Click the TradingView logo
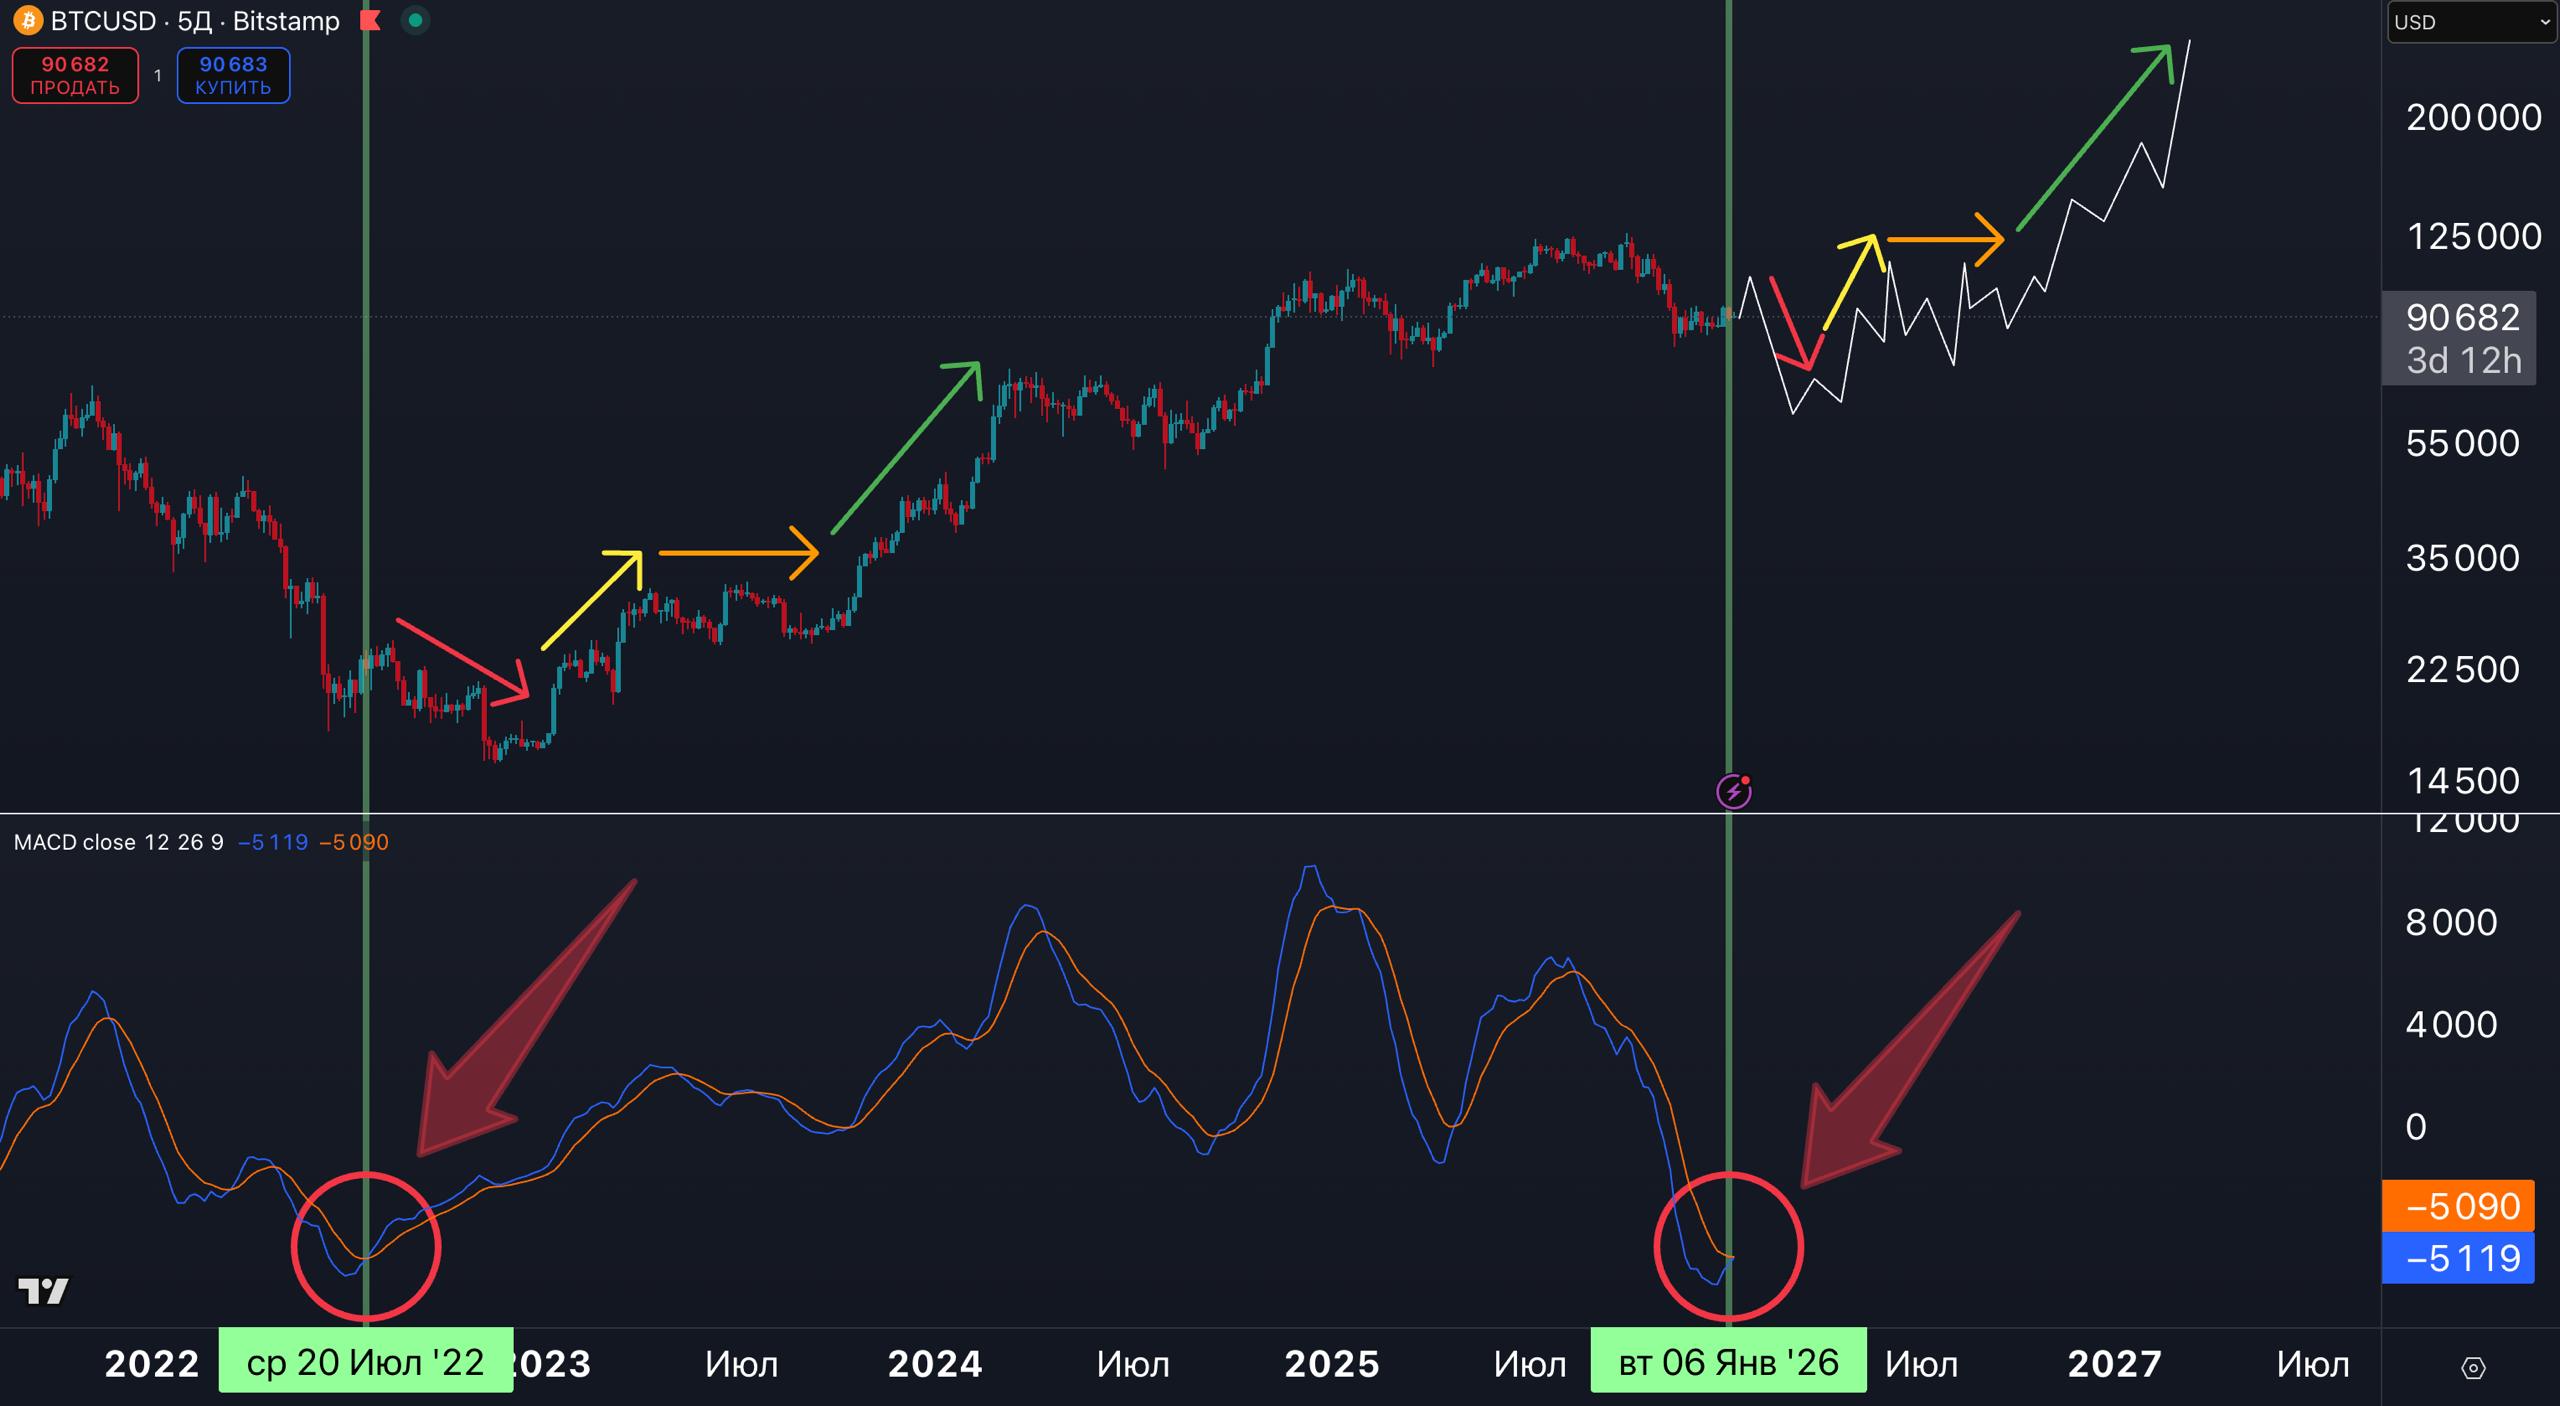The height and width of the screenshot is (1406, 2560). 44,1291
